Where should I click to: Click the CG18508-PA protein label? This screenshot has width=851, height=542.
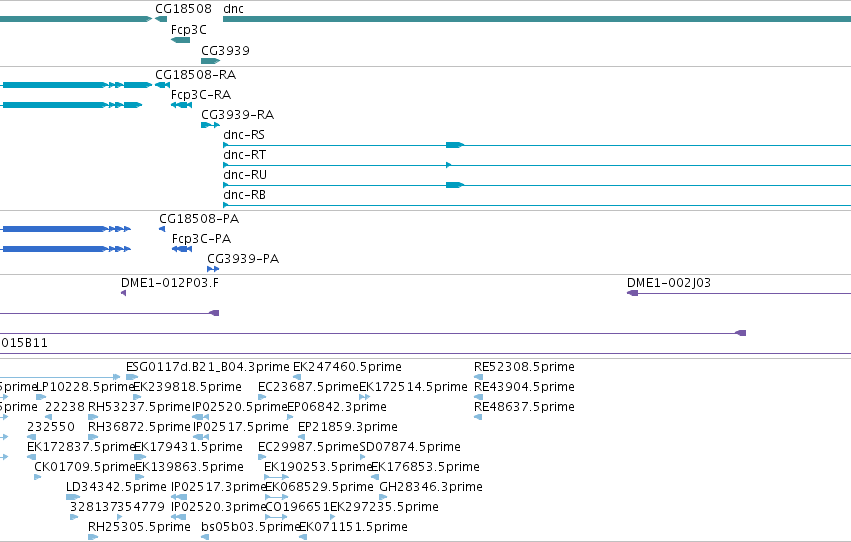[199, 219]
